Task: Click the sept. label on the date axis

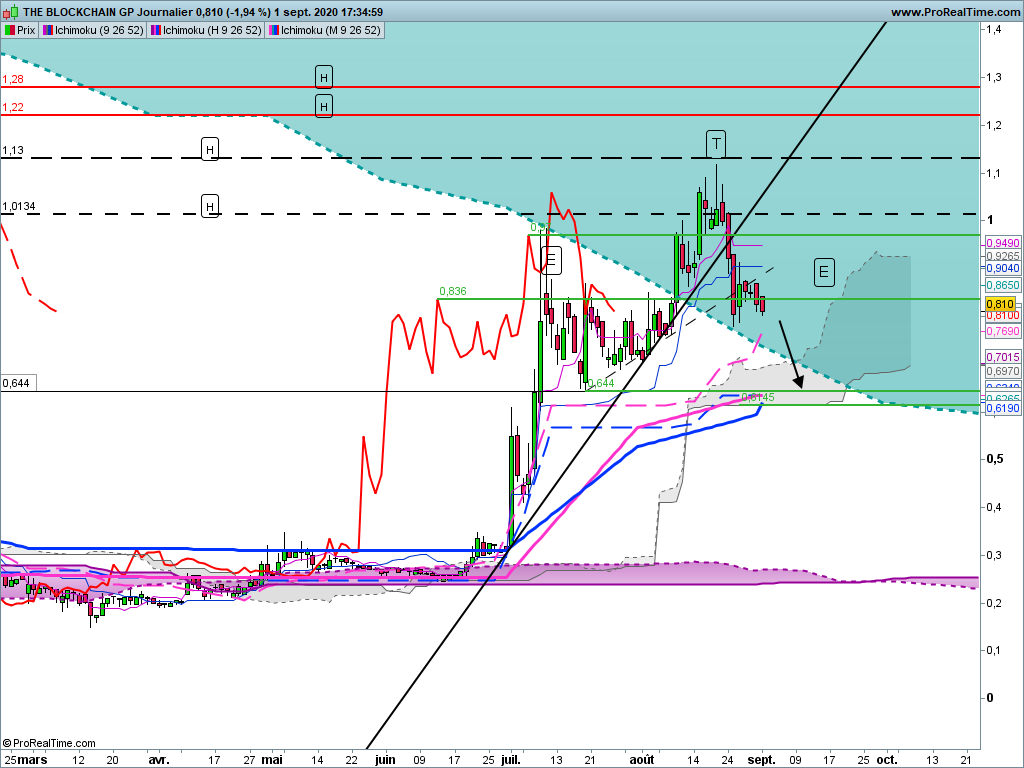Action: 761,760
